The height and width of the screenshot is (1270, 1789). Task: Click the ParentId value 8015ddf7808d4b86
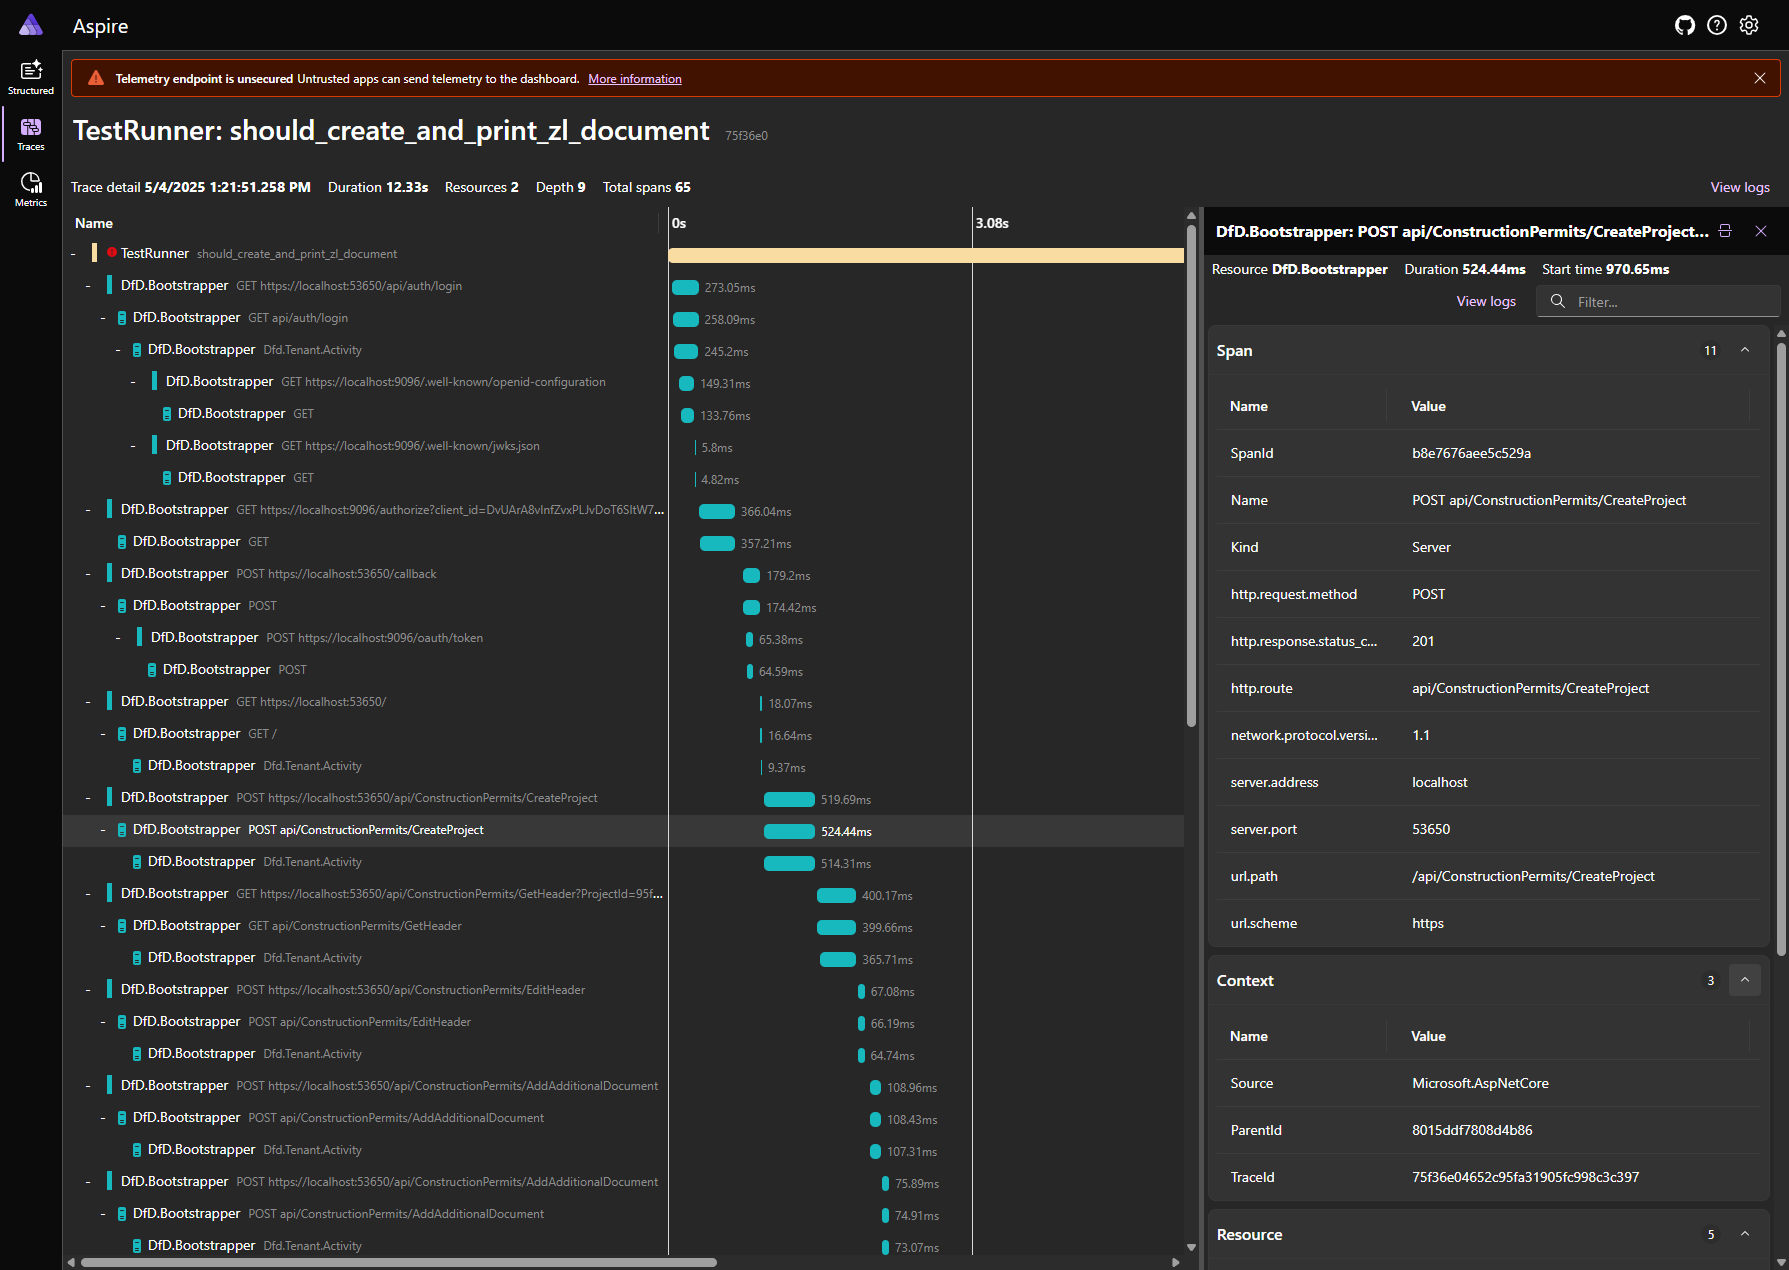pyautogui.click(x=1472, y=1130)
